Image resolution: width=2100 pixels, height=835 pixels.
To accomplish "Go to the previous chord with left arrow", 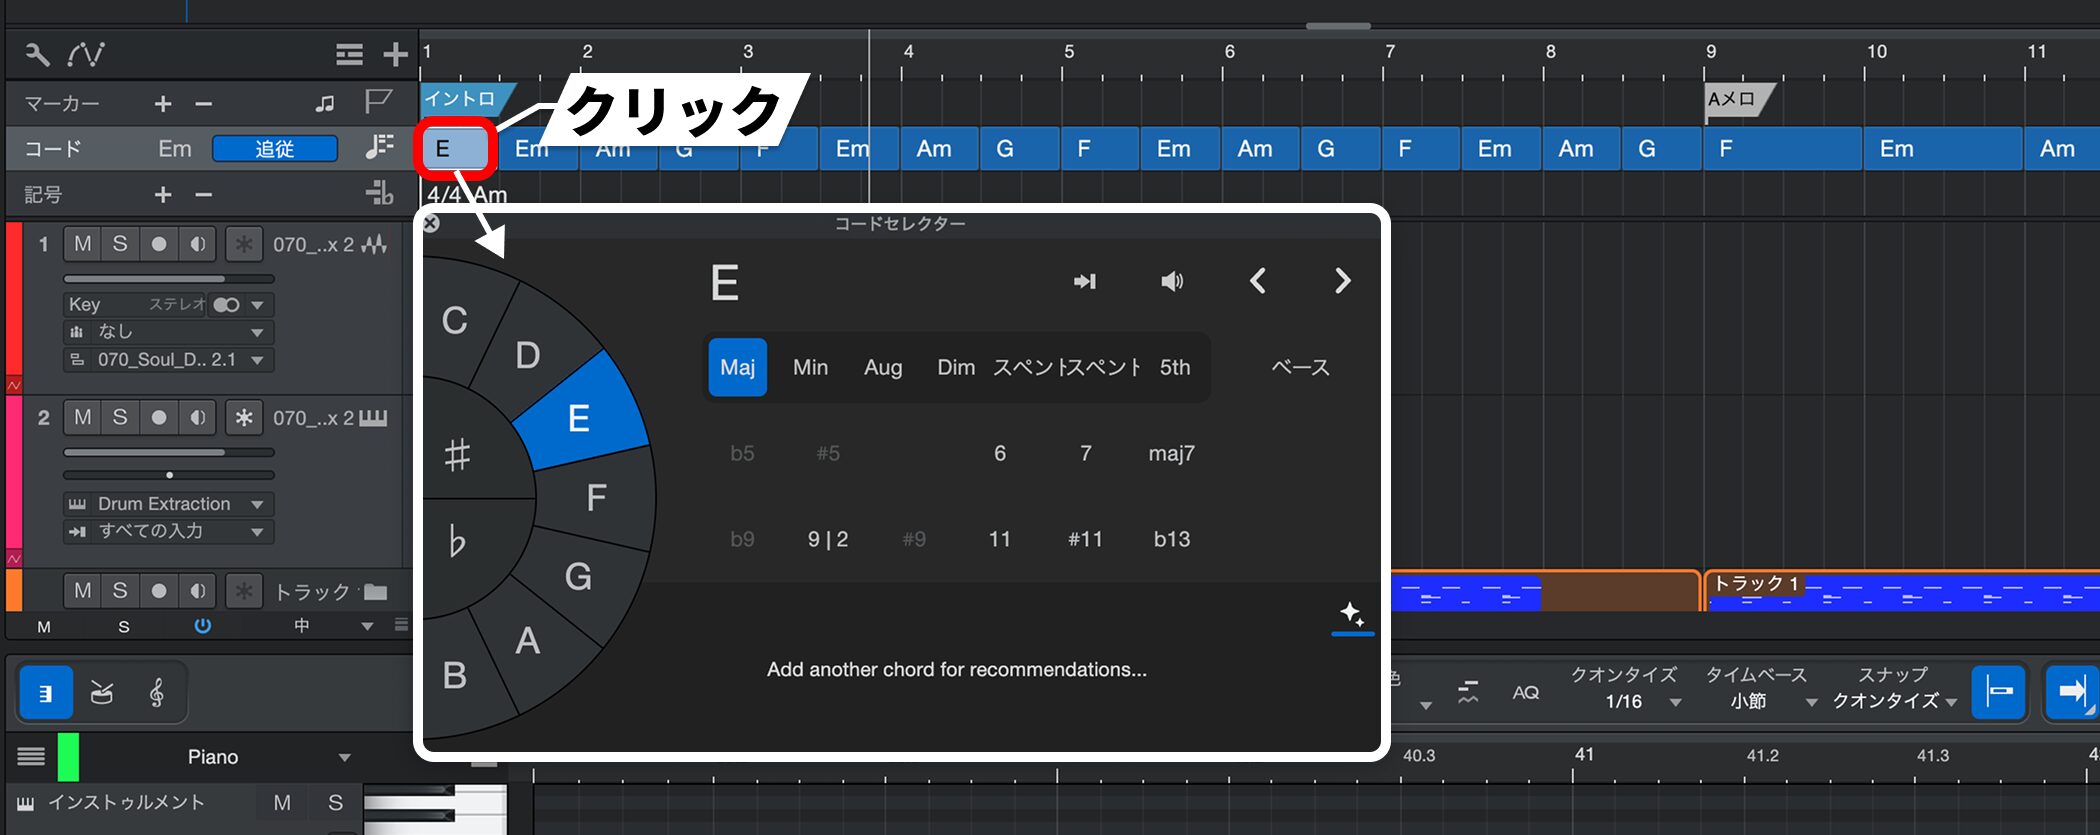I will click(1258, 282).
